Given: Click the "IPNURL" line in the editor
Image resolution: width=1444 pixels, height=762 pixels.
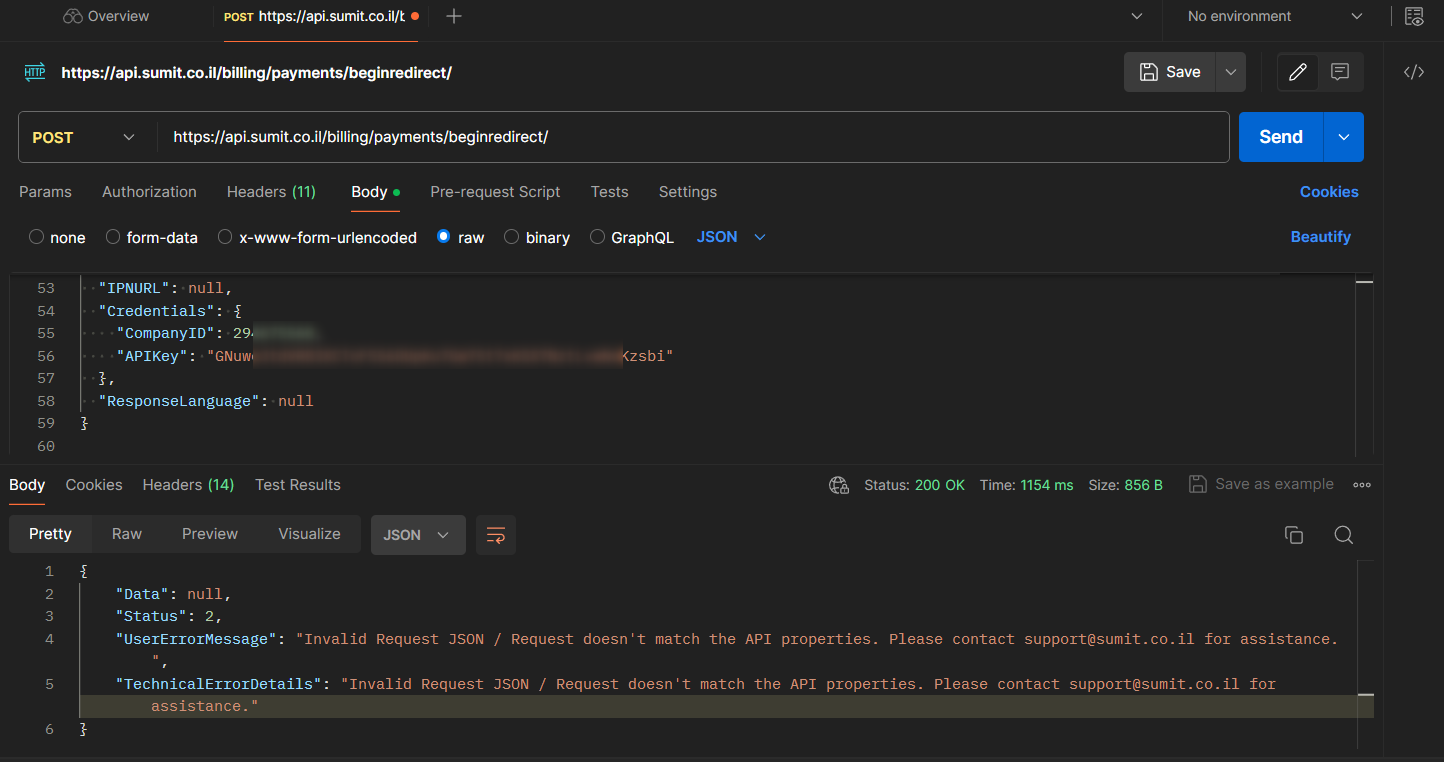Looking at the screenshot, I should 165,288.
